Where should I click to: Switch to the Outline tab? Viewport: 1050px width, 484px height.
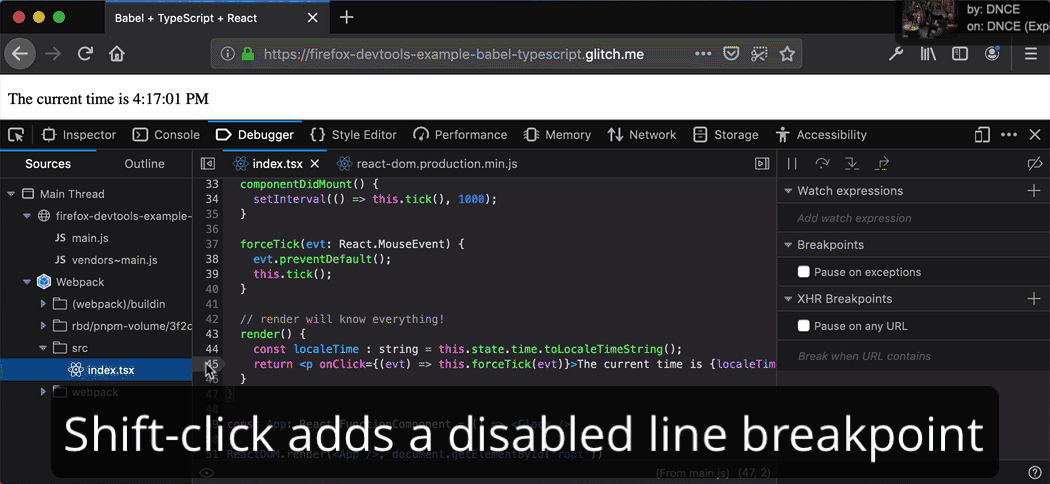coord(144,164)
